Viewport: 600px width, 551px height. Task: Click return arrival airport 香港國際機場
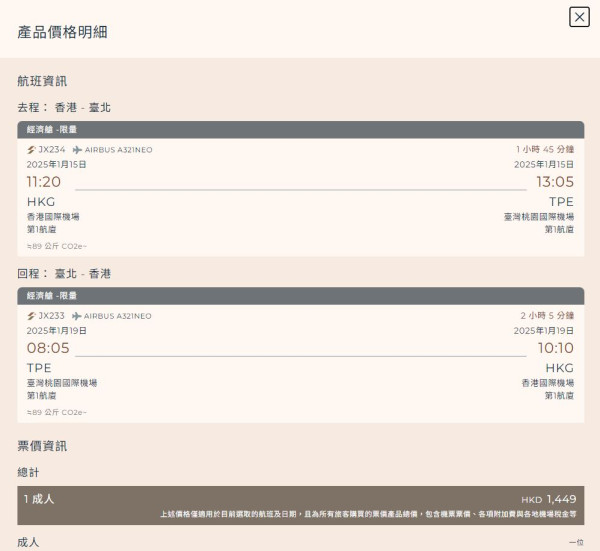548,383
